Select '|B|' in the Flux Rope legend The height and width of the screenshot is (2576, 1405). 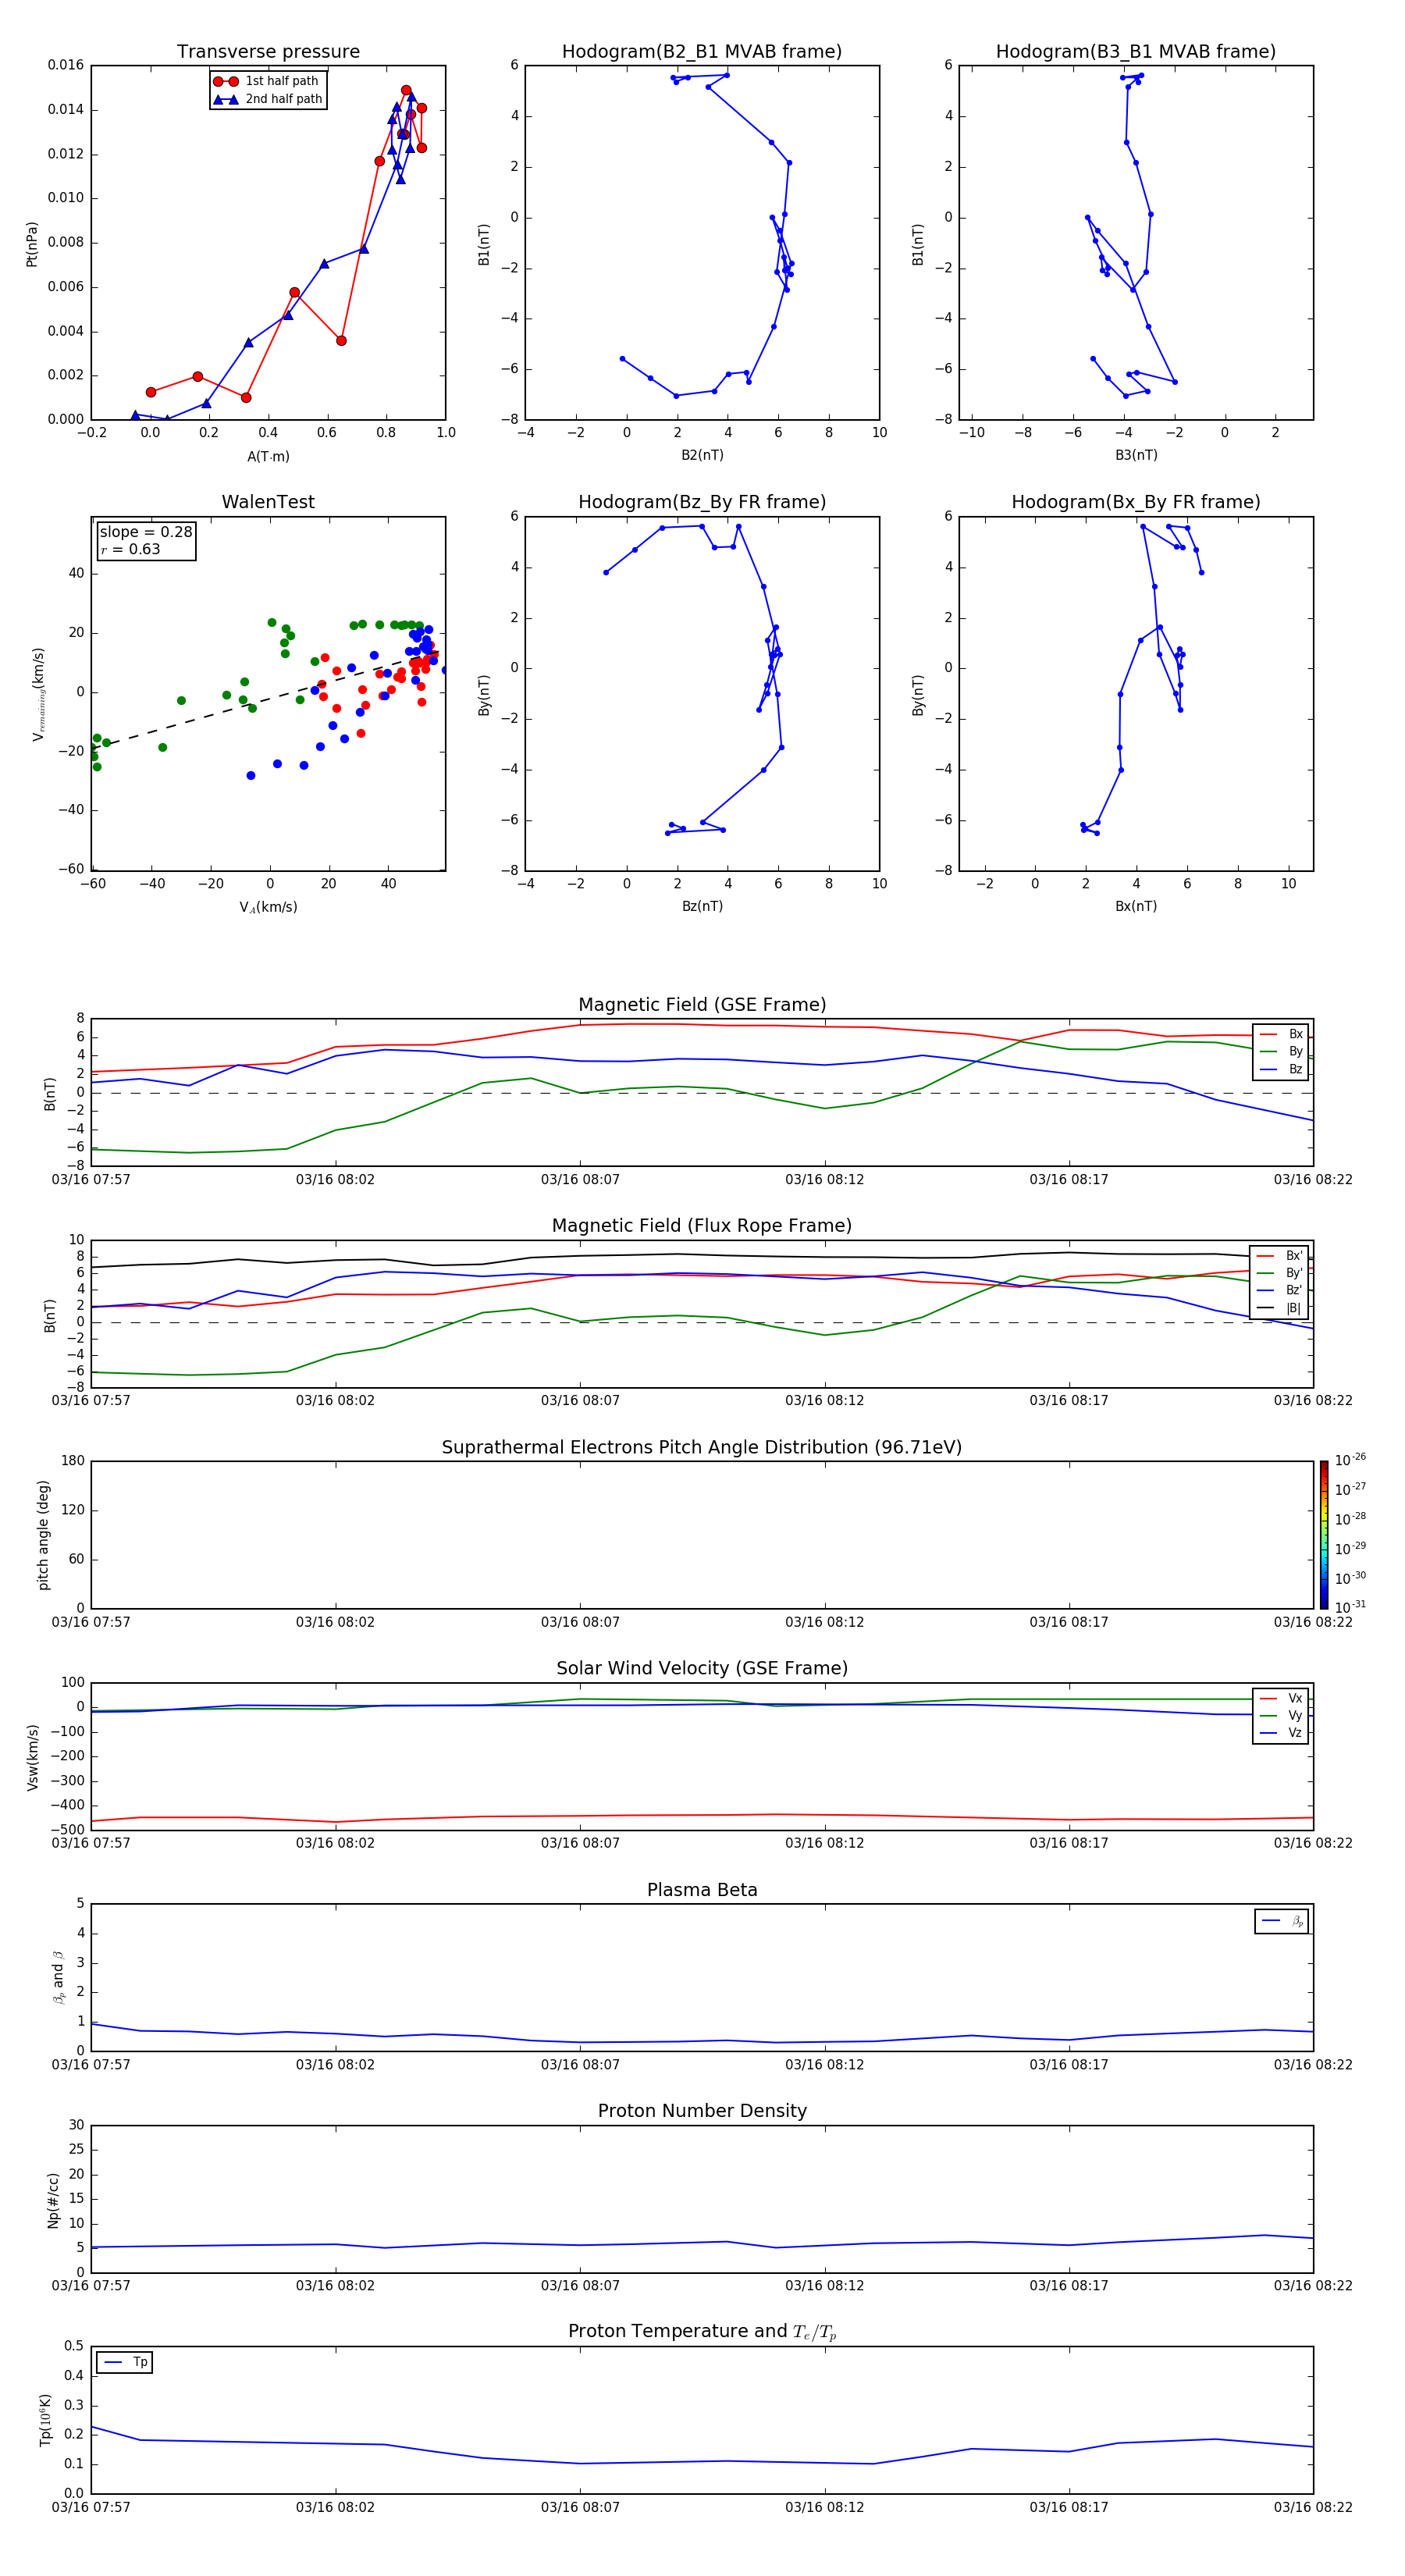click(x=1280, y=1308)
